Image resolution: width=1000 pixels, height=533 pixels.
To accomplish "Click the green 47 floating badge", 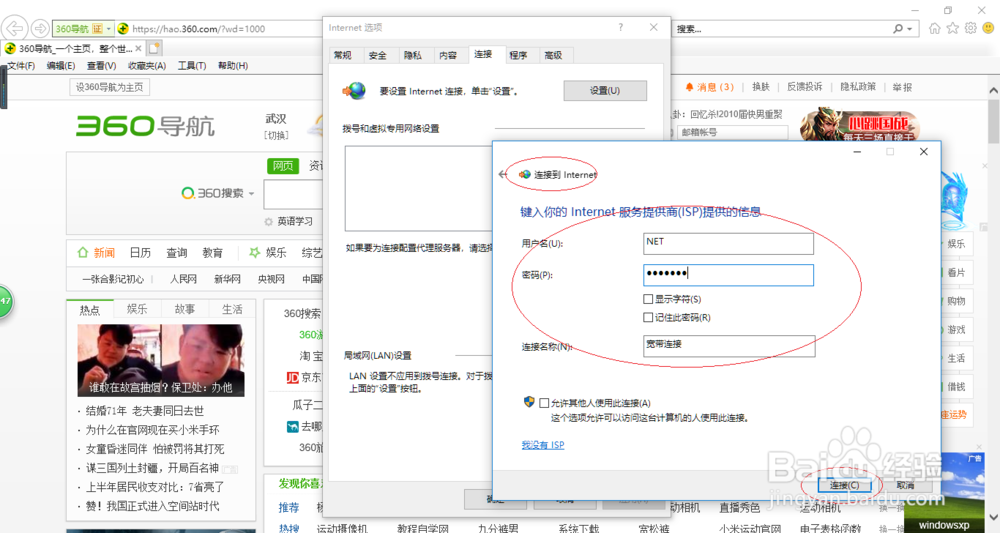I will [5, 301].
